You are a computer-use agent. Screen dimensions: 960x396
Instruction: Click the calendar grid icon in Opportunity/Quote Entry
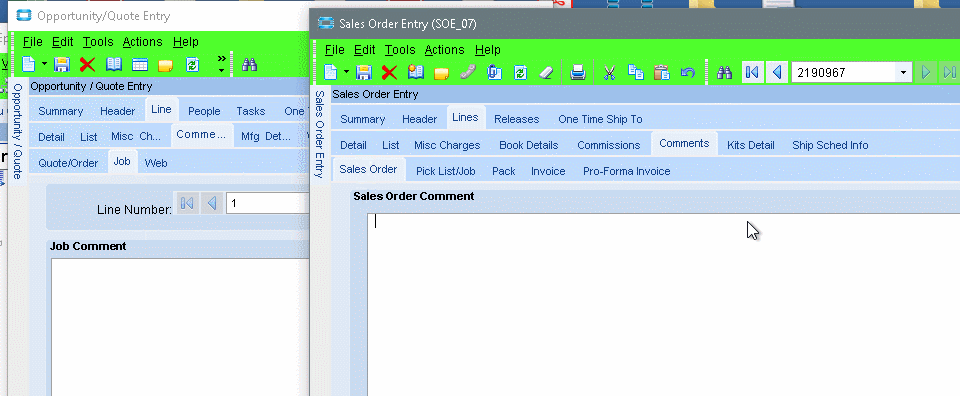(140, 64)
